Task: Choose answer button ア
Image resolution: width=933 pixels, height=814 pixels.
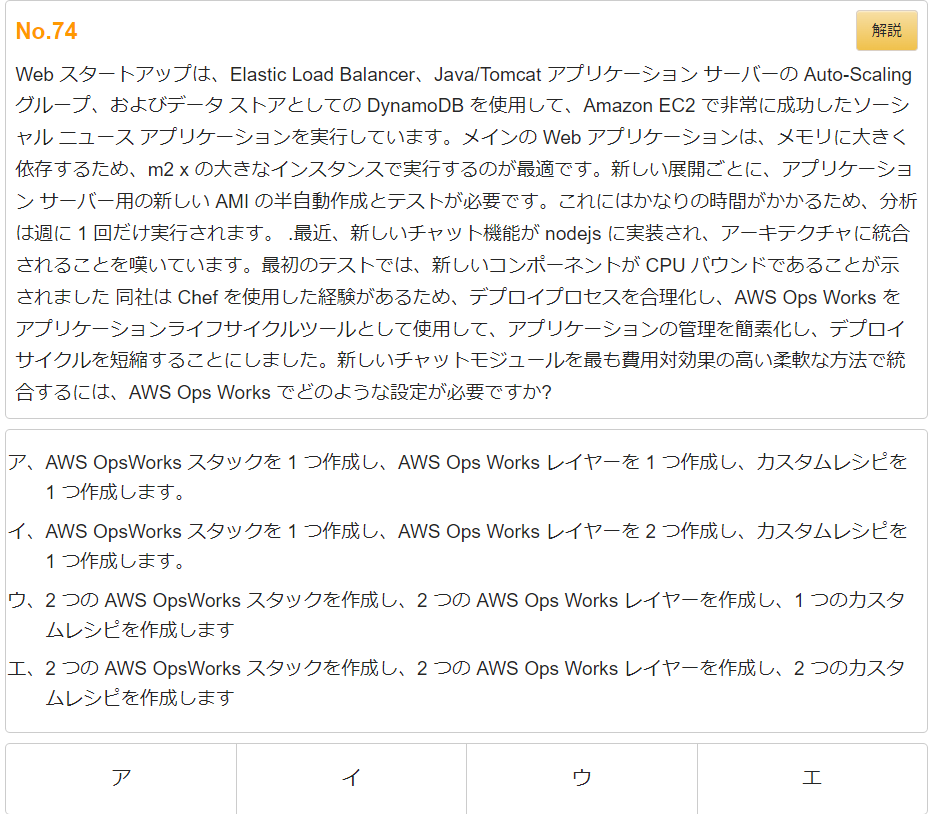Action: click(x=121, y=778)
